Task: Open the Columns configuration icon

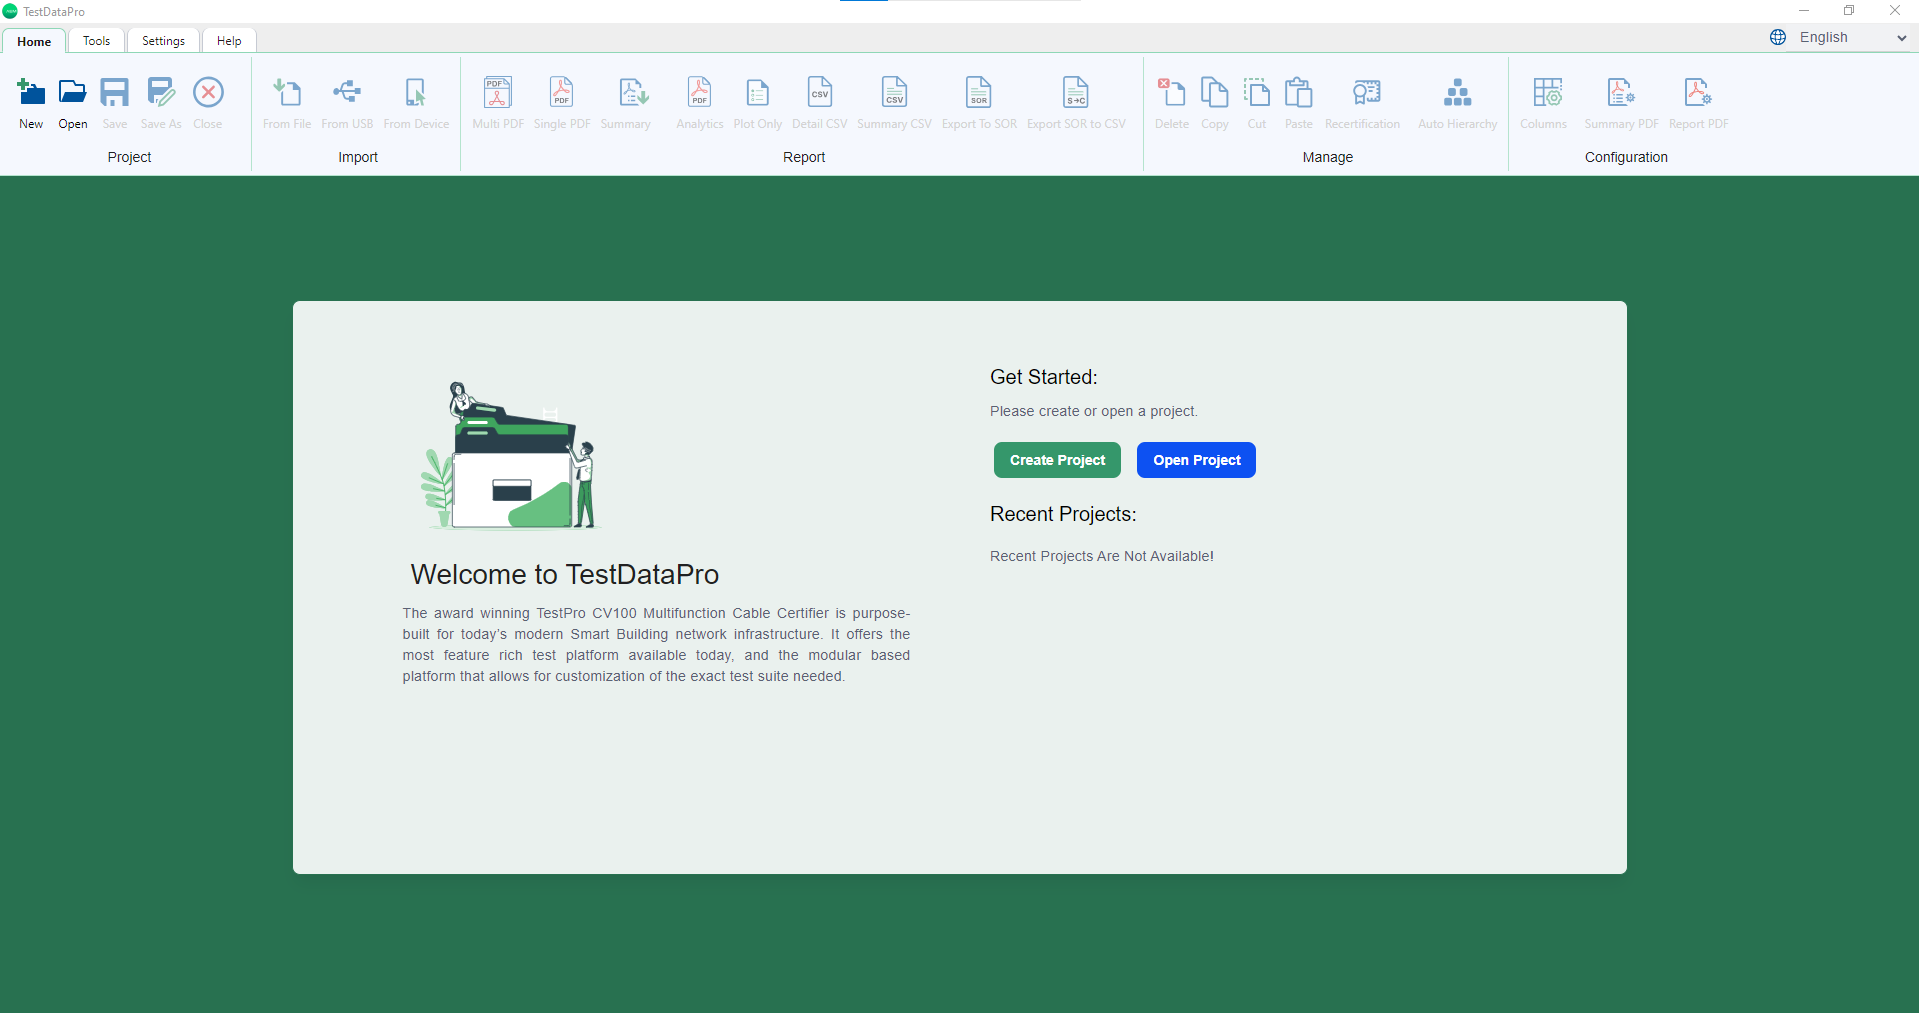Action: (1548, 93)
